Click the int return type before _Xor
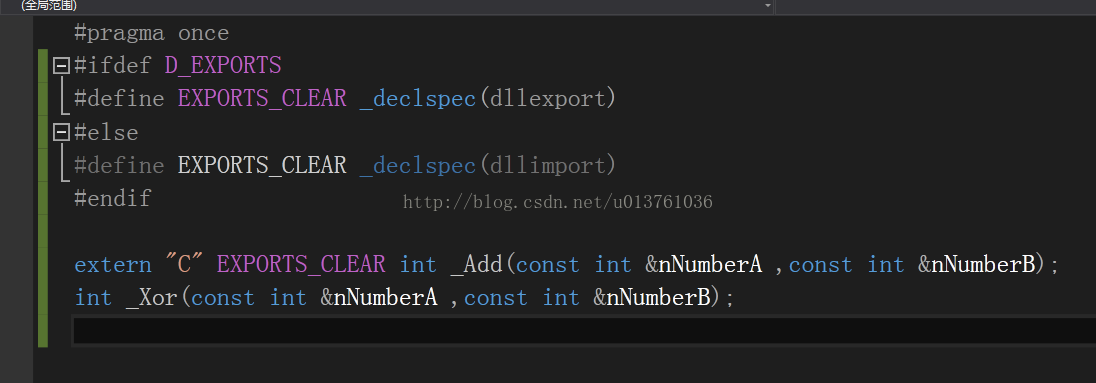1096x383 pixels. pos(93,298)
